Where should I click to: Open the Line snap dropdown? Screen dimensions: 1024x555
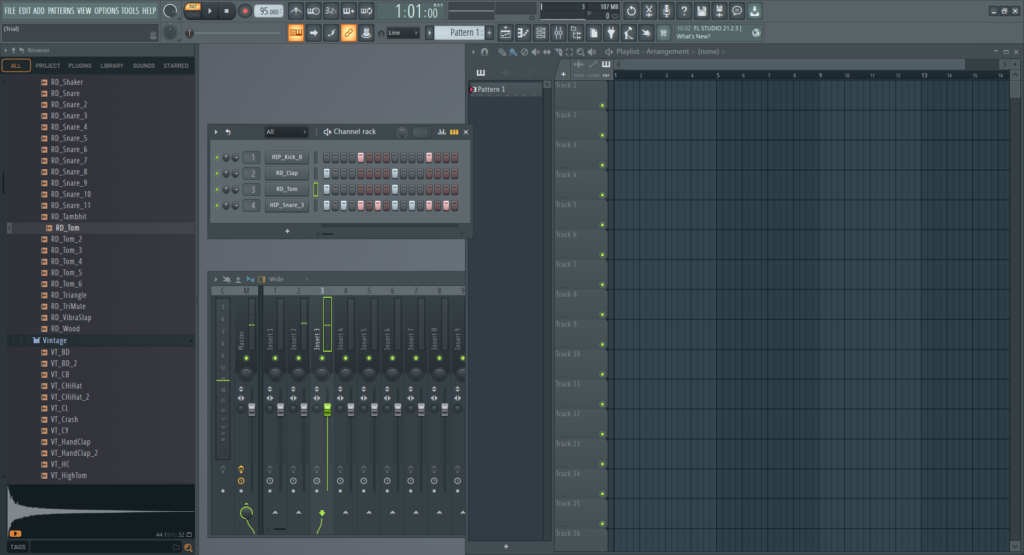point(403,33)
